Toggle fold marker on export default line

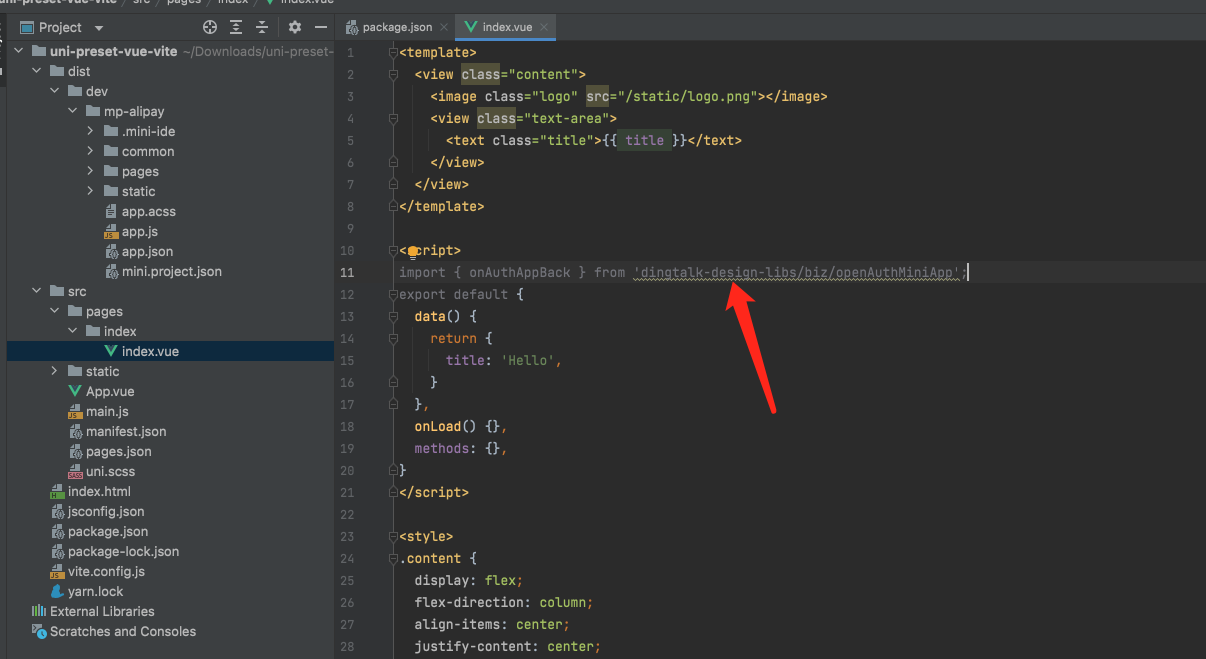coord(392,295)
